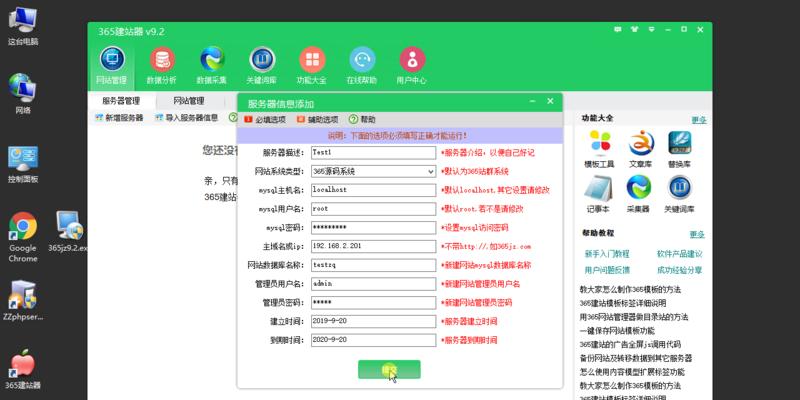Close the 服务器信息添加 dialog
Image resolution: width=800 pixels, height=400 pixels.
(x=550, y=102)
